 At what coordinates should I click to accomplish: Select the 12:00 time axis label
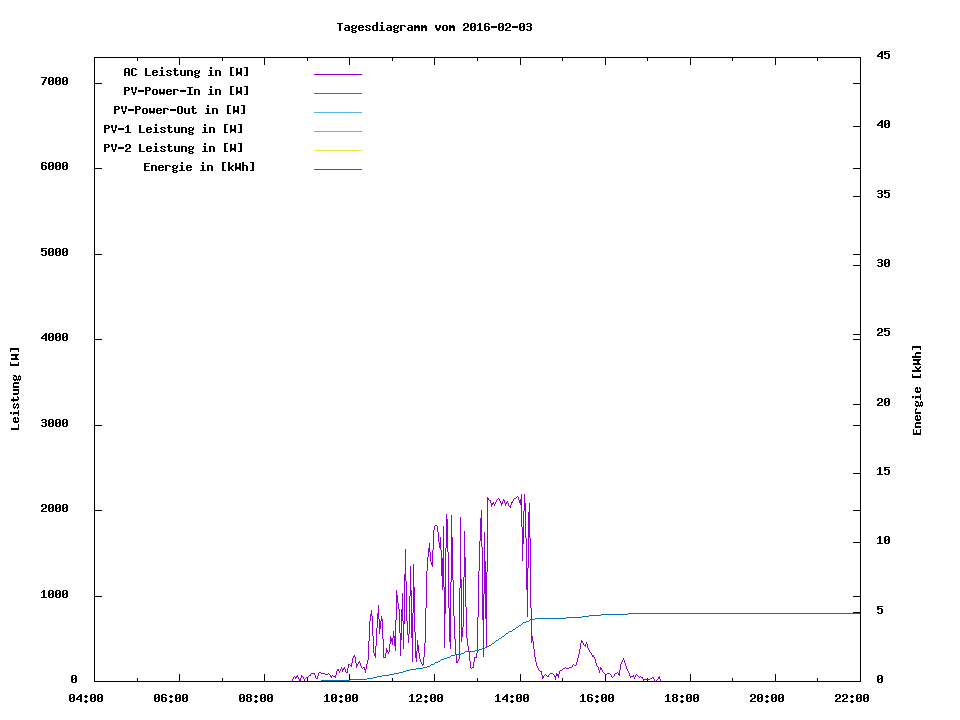427,699
